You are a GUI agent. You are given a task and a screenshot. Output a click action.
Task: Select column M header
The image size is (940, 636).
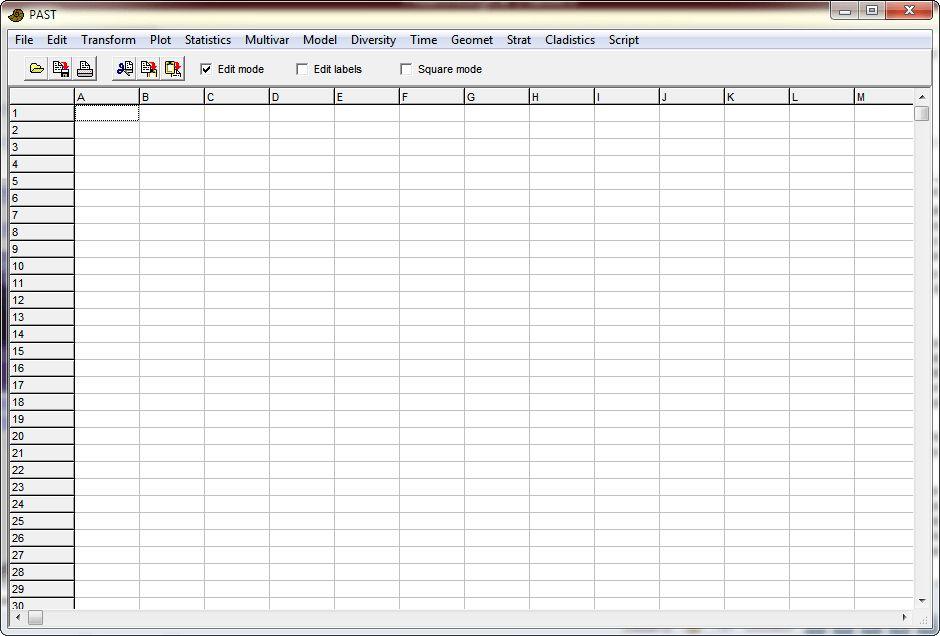pyautogui.click(x=884, y=97)
